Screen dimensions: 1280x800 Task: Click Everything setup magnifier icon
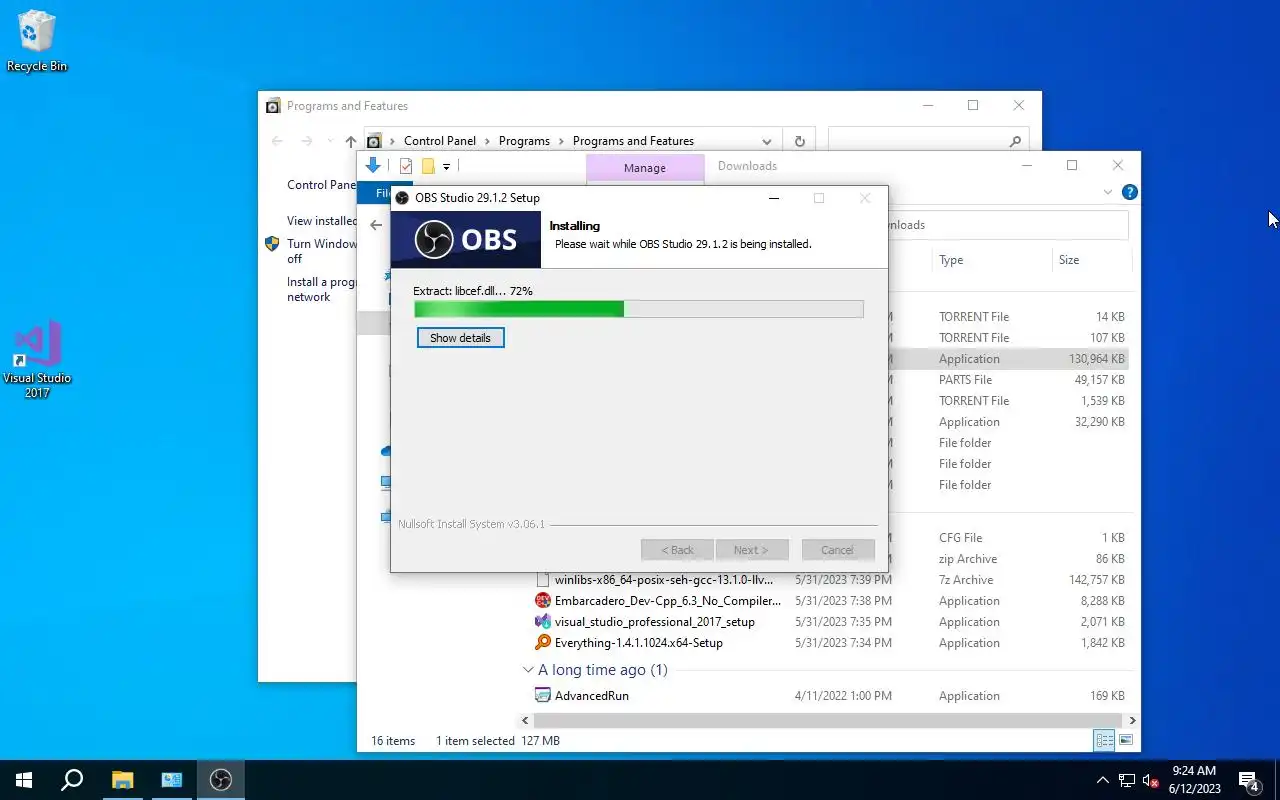point(543,643)
